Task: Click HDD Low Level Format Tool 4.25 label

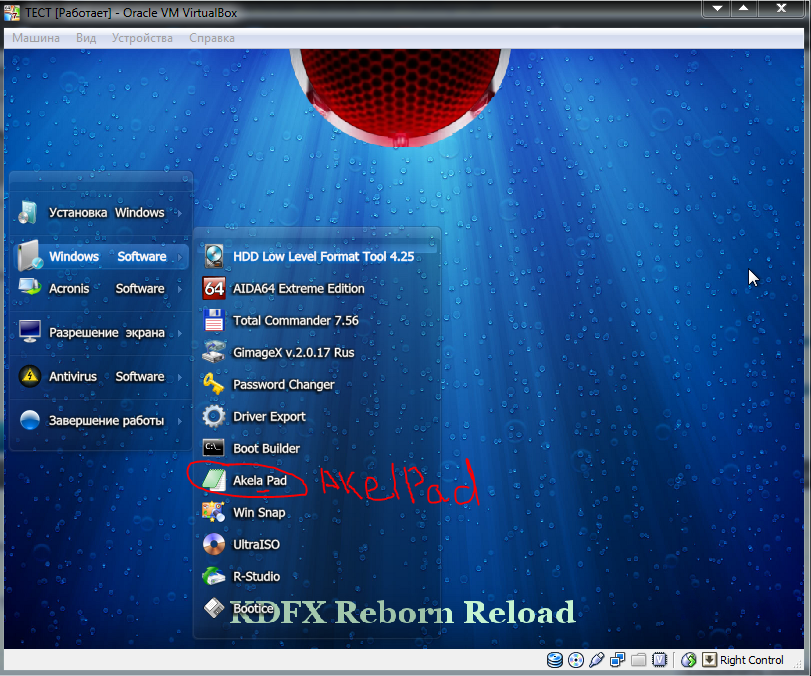Action: point(323,257)
